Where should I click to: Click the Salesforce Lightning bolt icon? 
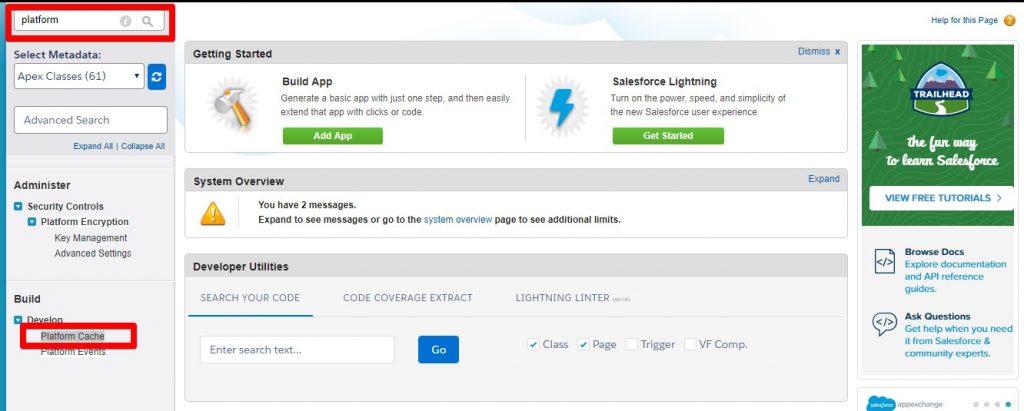click(x=562, y=107)
